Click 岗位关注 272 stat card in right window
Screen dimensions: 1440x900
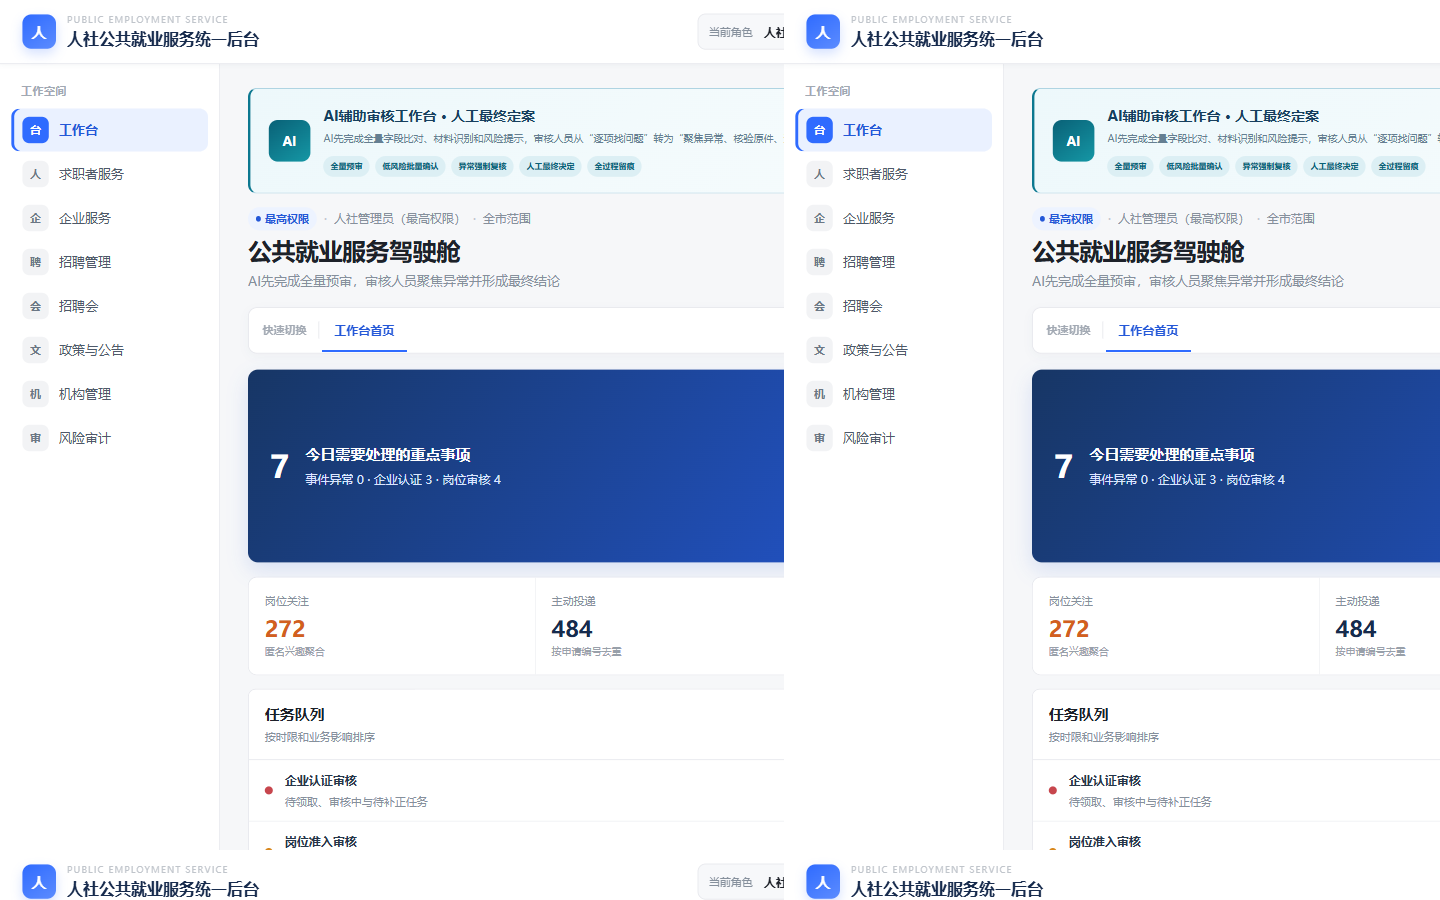pyautogui.click(x=1176, y=626)
